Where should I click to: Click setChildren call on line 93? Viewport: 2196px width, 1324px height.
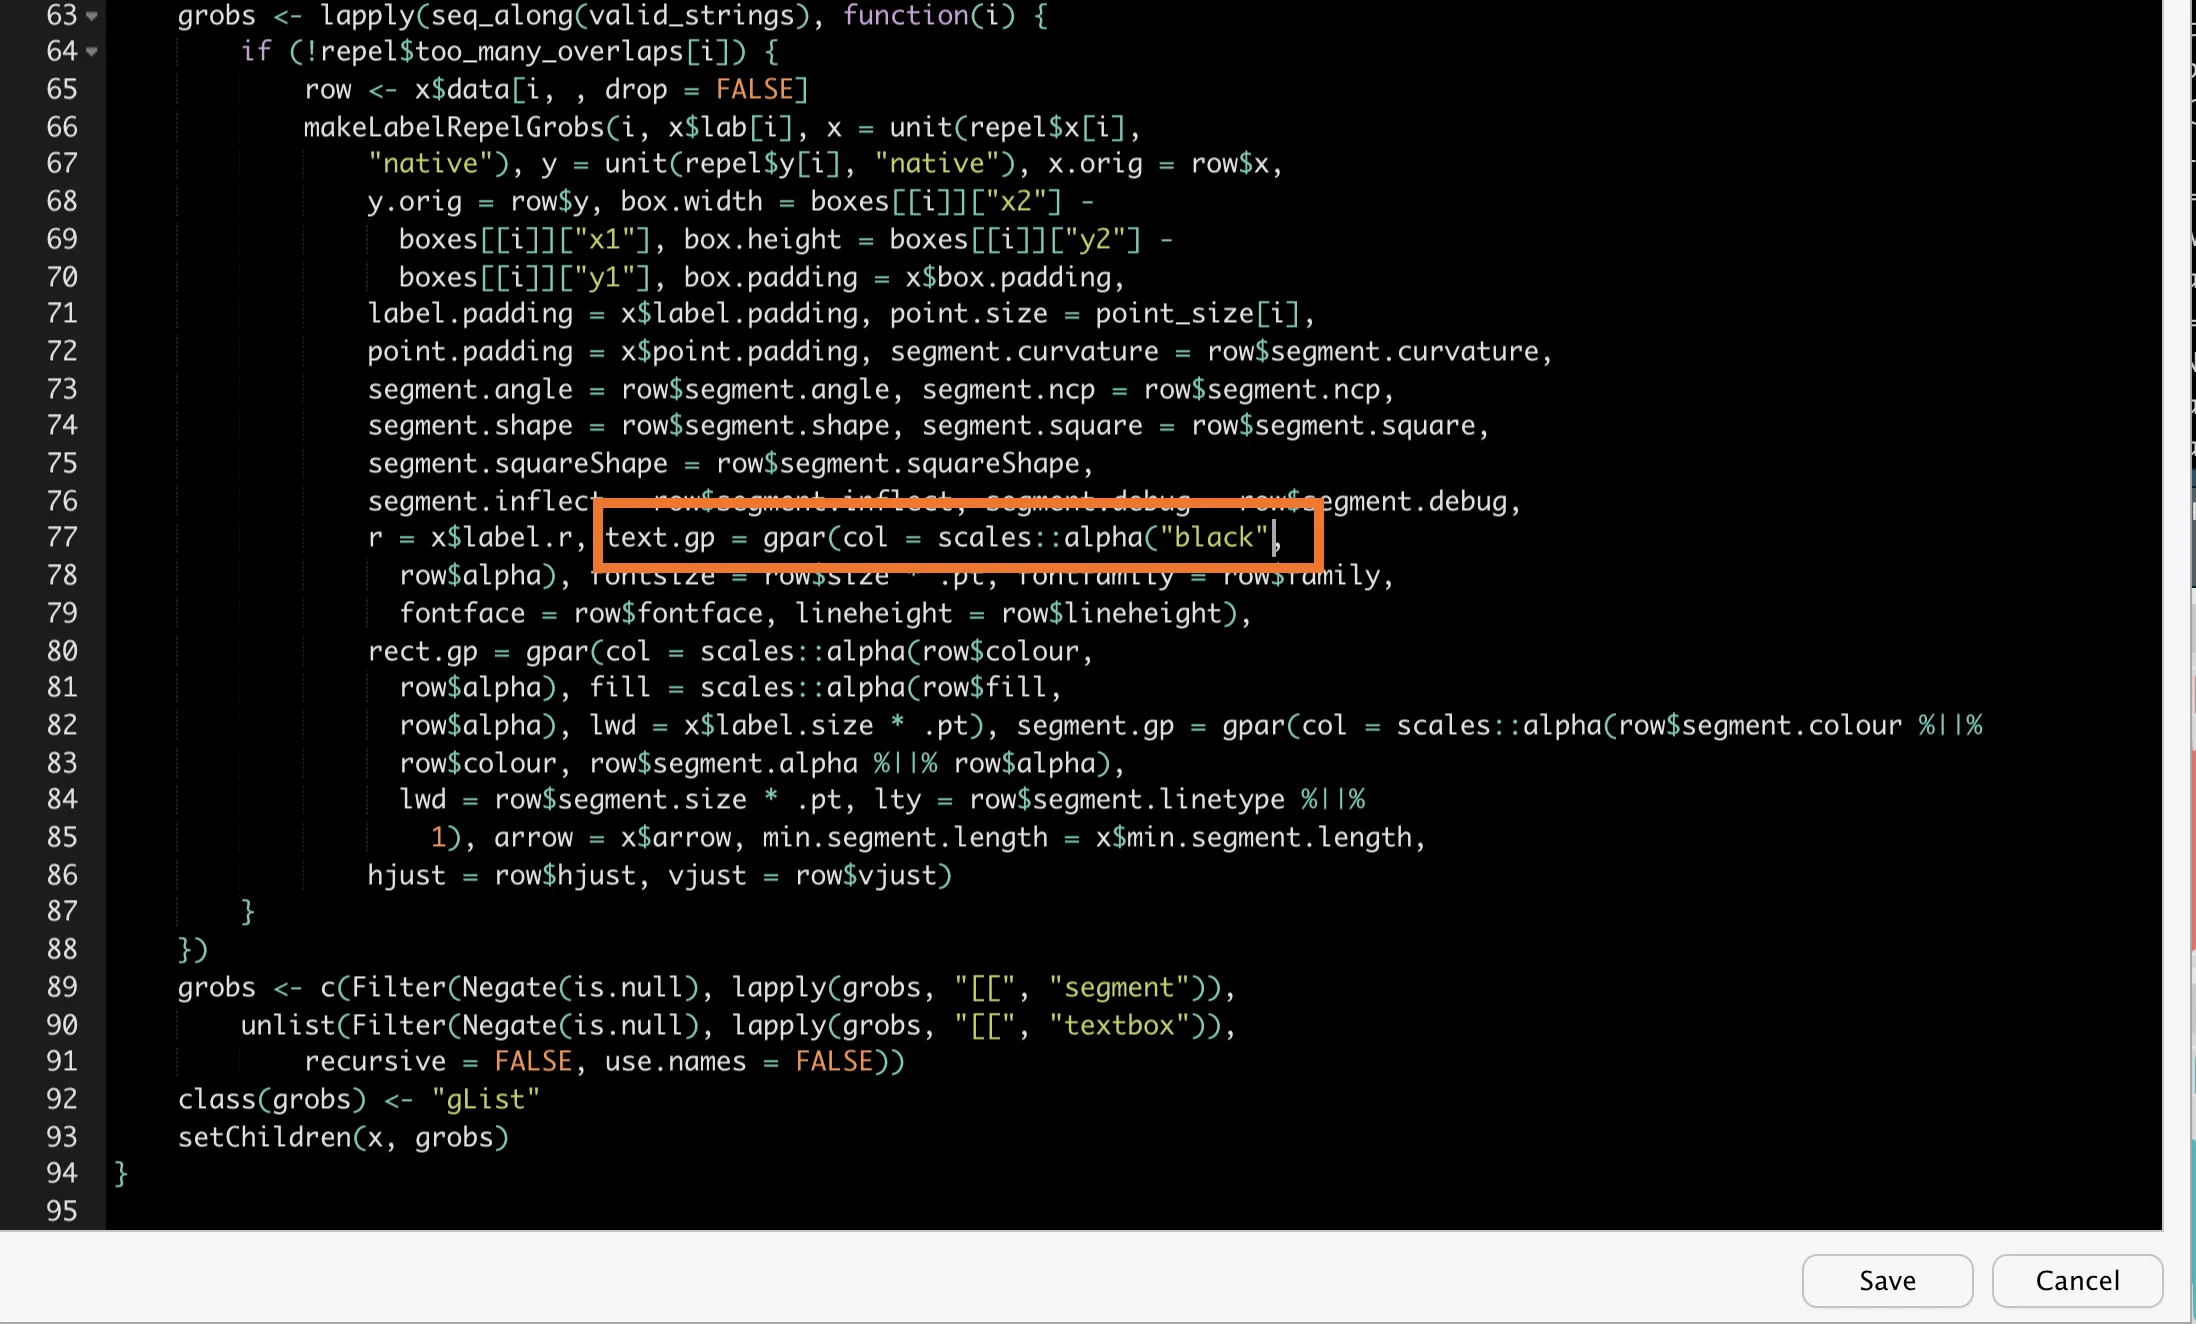point(264,1137)
